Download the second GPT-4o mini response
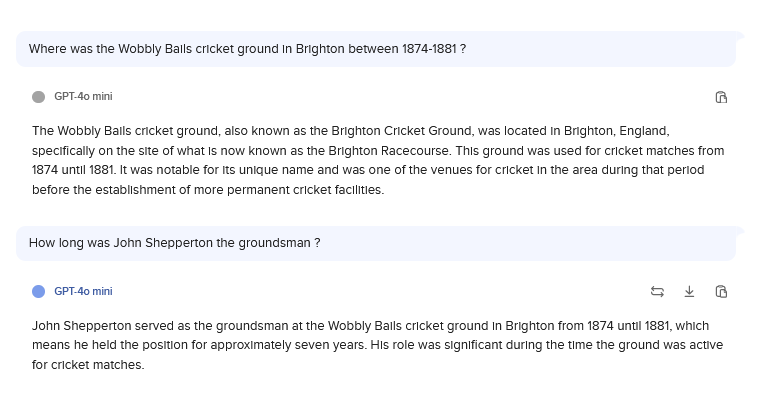 [689, 291]
